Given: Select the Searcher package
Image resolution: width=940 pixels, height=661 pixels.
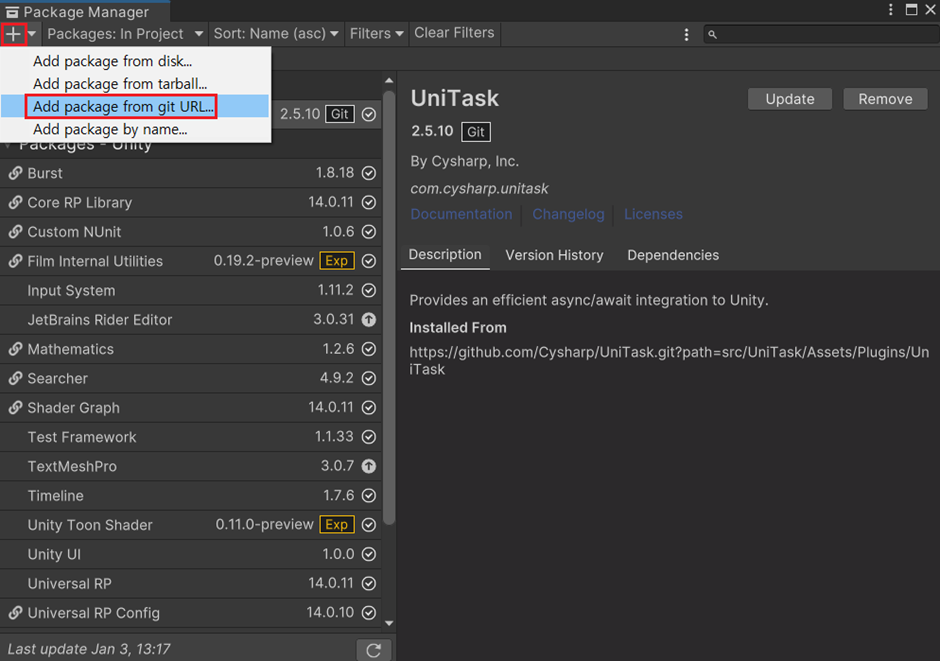Looking at the screenshot, I should pos(191,379).
